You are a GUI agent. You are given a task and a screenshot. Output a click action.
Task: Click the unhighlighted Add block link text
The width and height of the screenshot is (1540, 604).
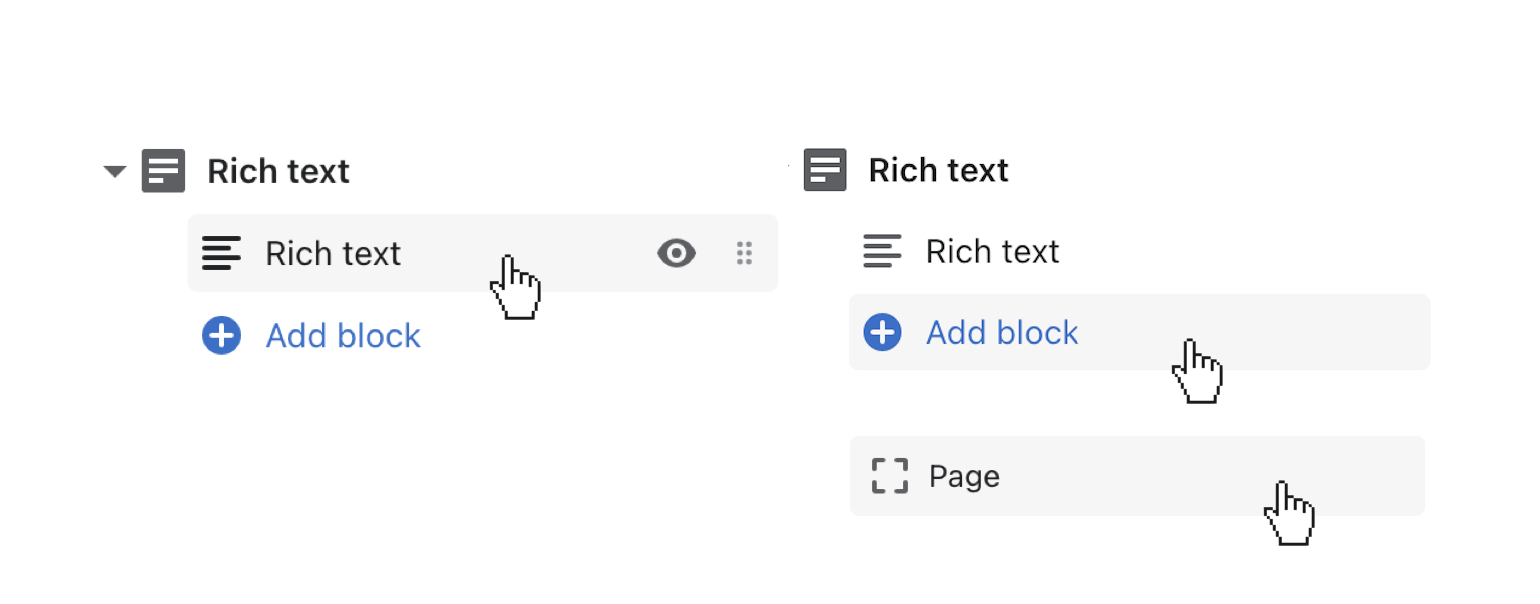(343, 336)
